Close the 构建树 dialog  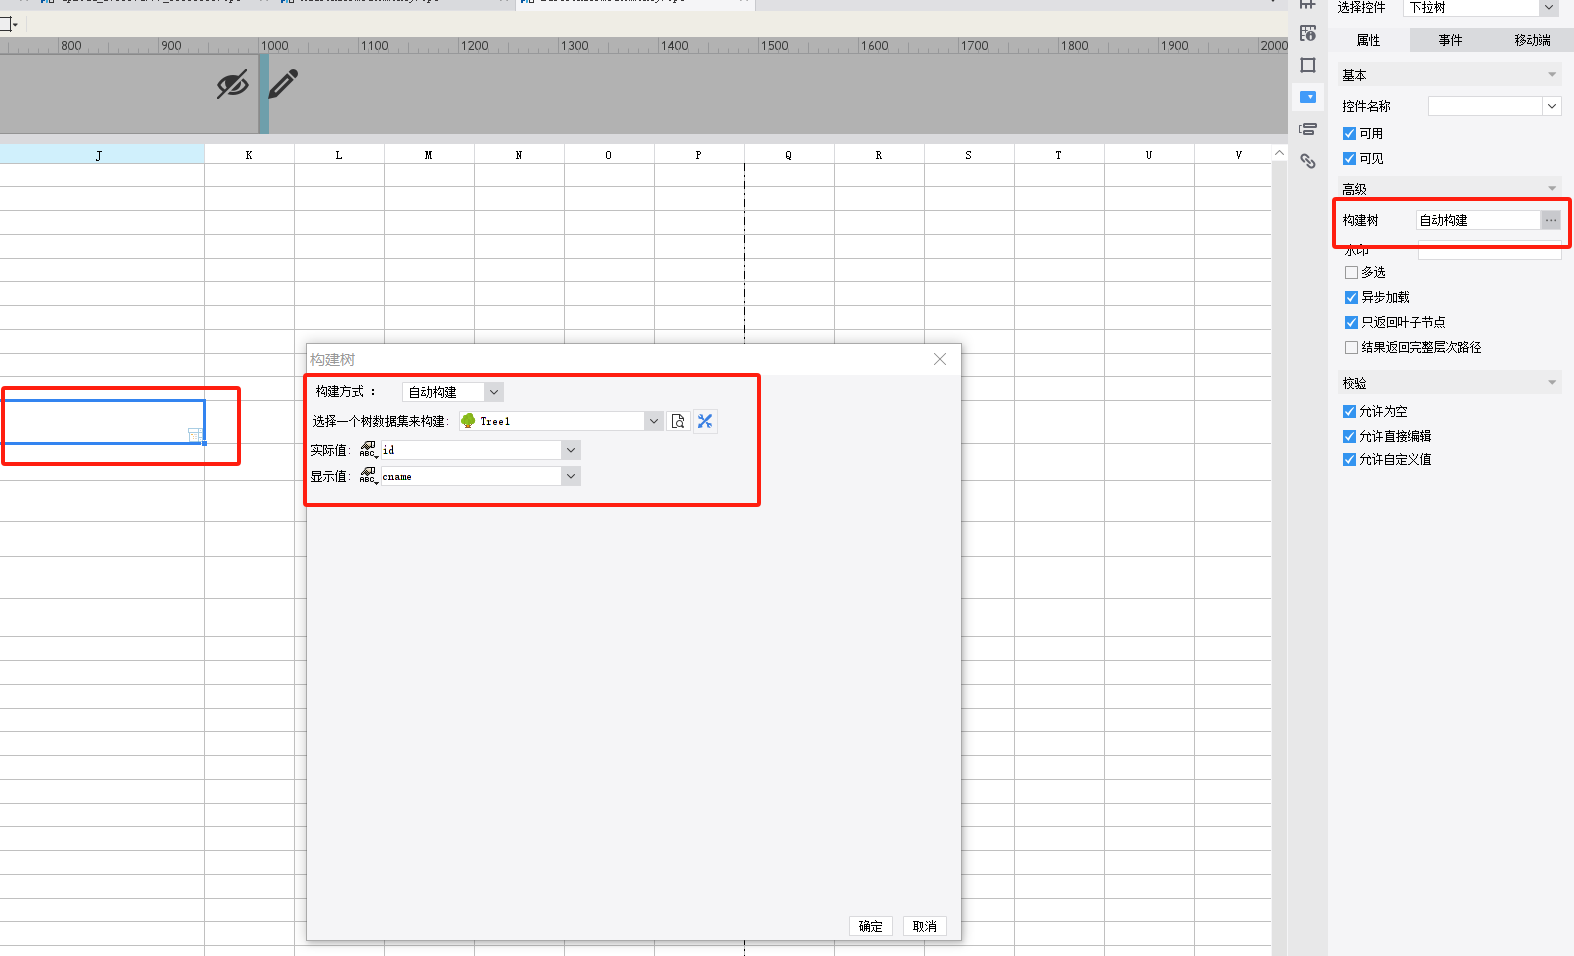pos(940,359)
